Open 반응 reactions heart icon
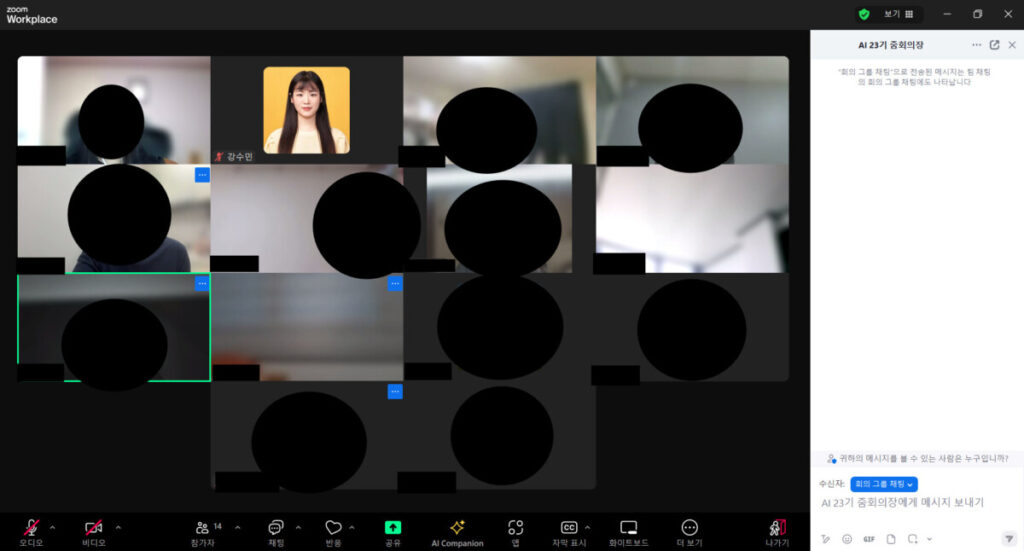 point(333,528)
